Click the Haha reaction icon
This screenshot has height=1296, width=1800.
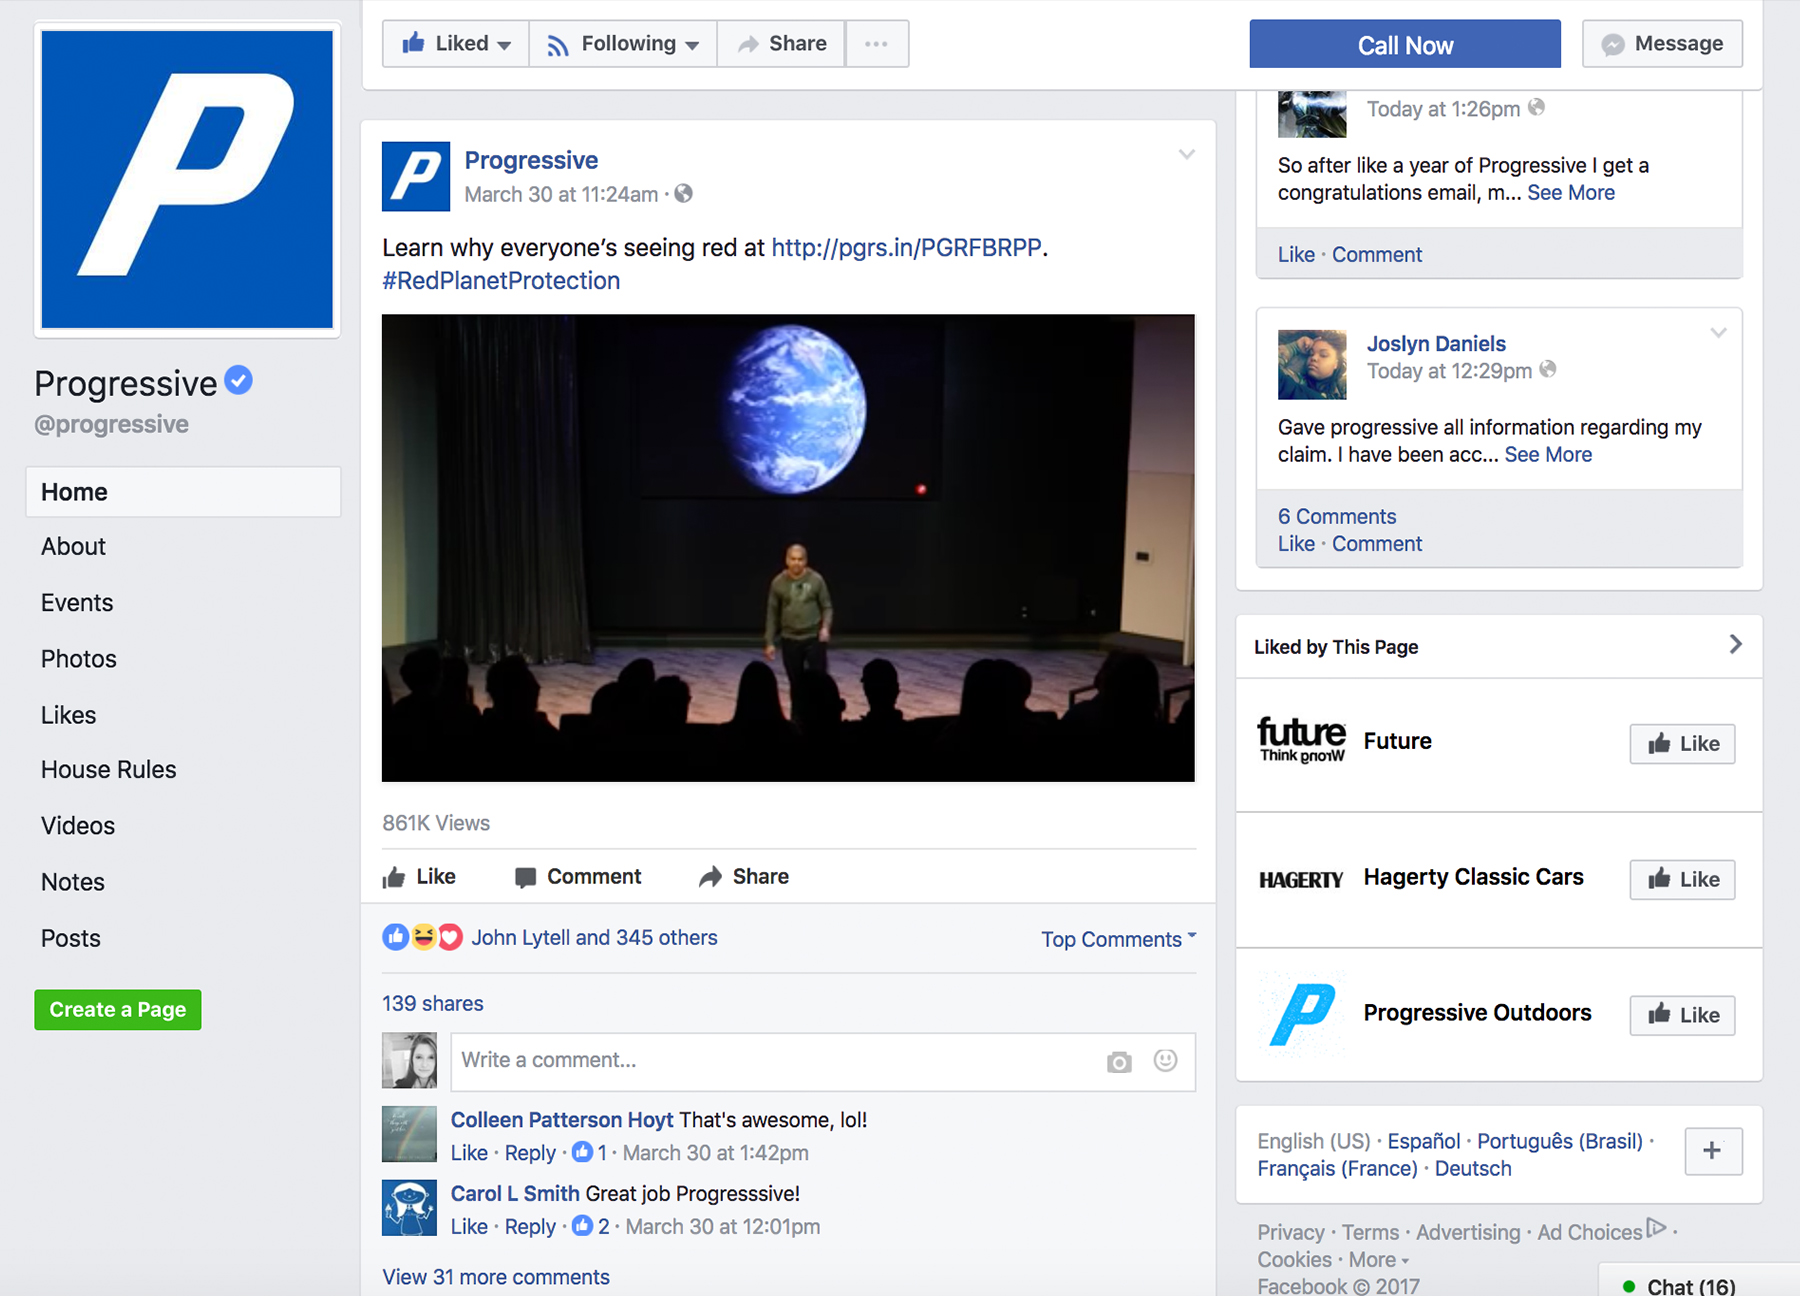point(424,937)
